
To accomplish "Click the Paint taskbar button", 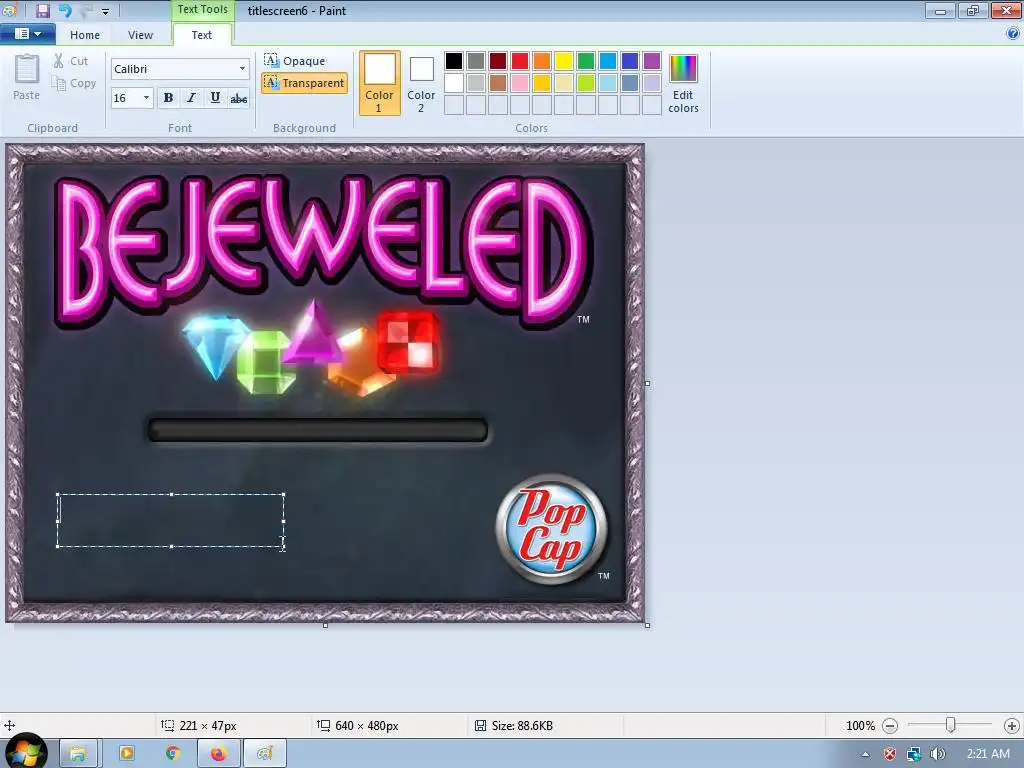I will tap(264, 754).
